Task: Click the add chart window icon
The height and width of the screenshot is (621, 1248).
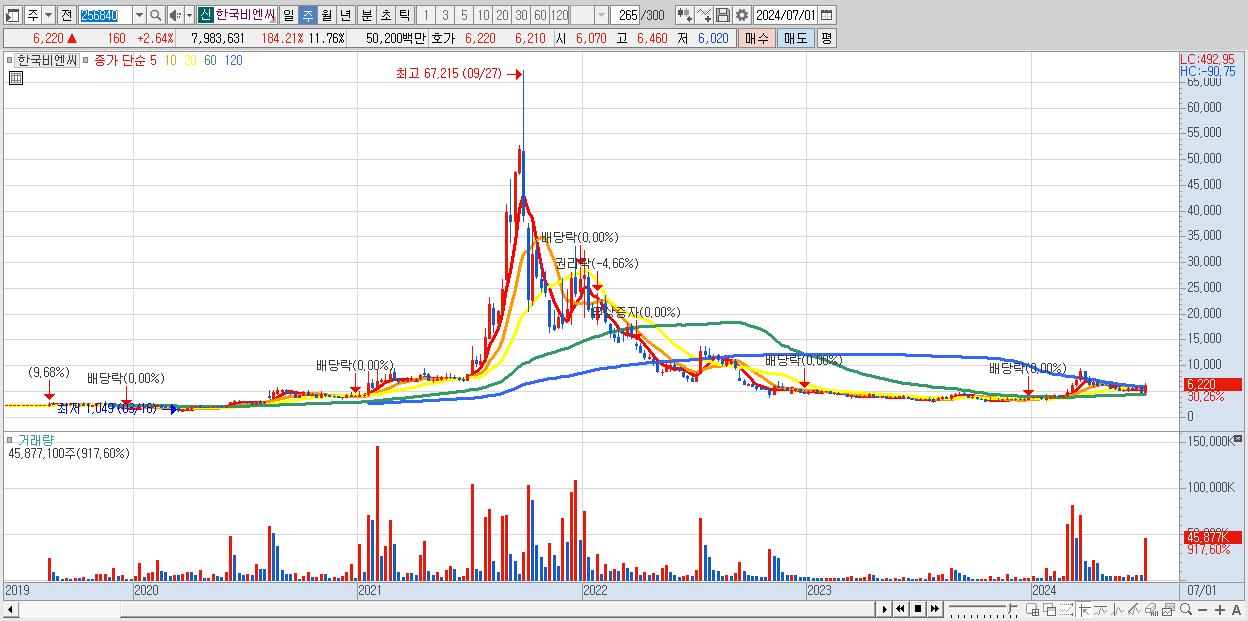Action: pyautogui.click(x=1032, y=609)
